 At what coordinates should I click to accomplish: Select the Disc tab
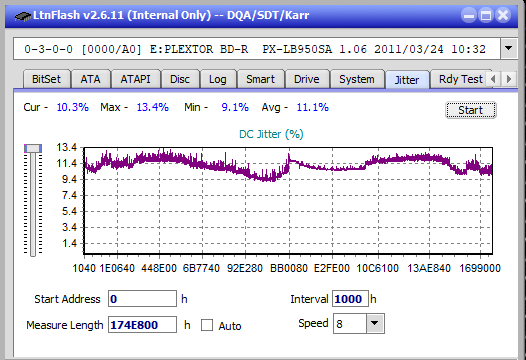180,79
